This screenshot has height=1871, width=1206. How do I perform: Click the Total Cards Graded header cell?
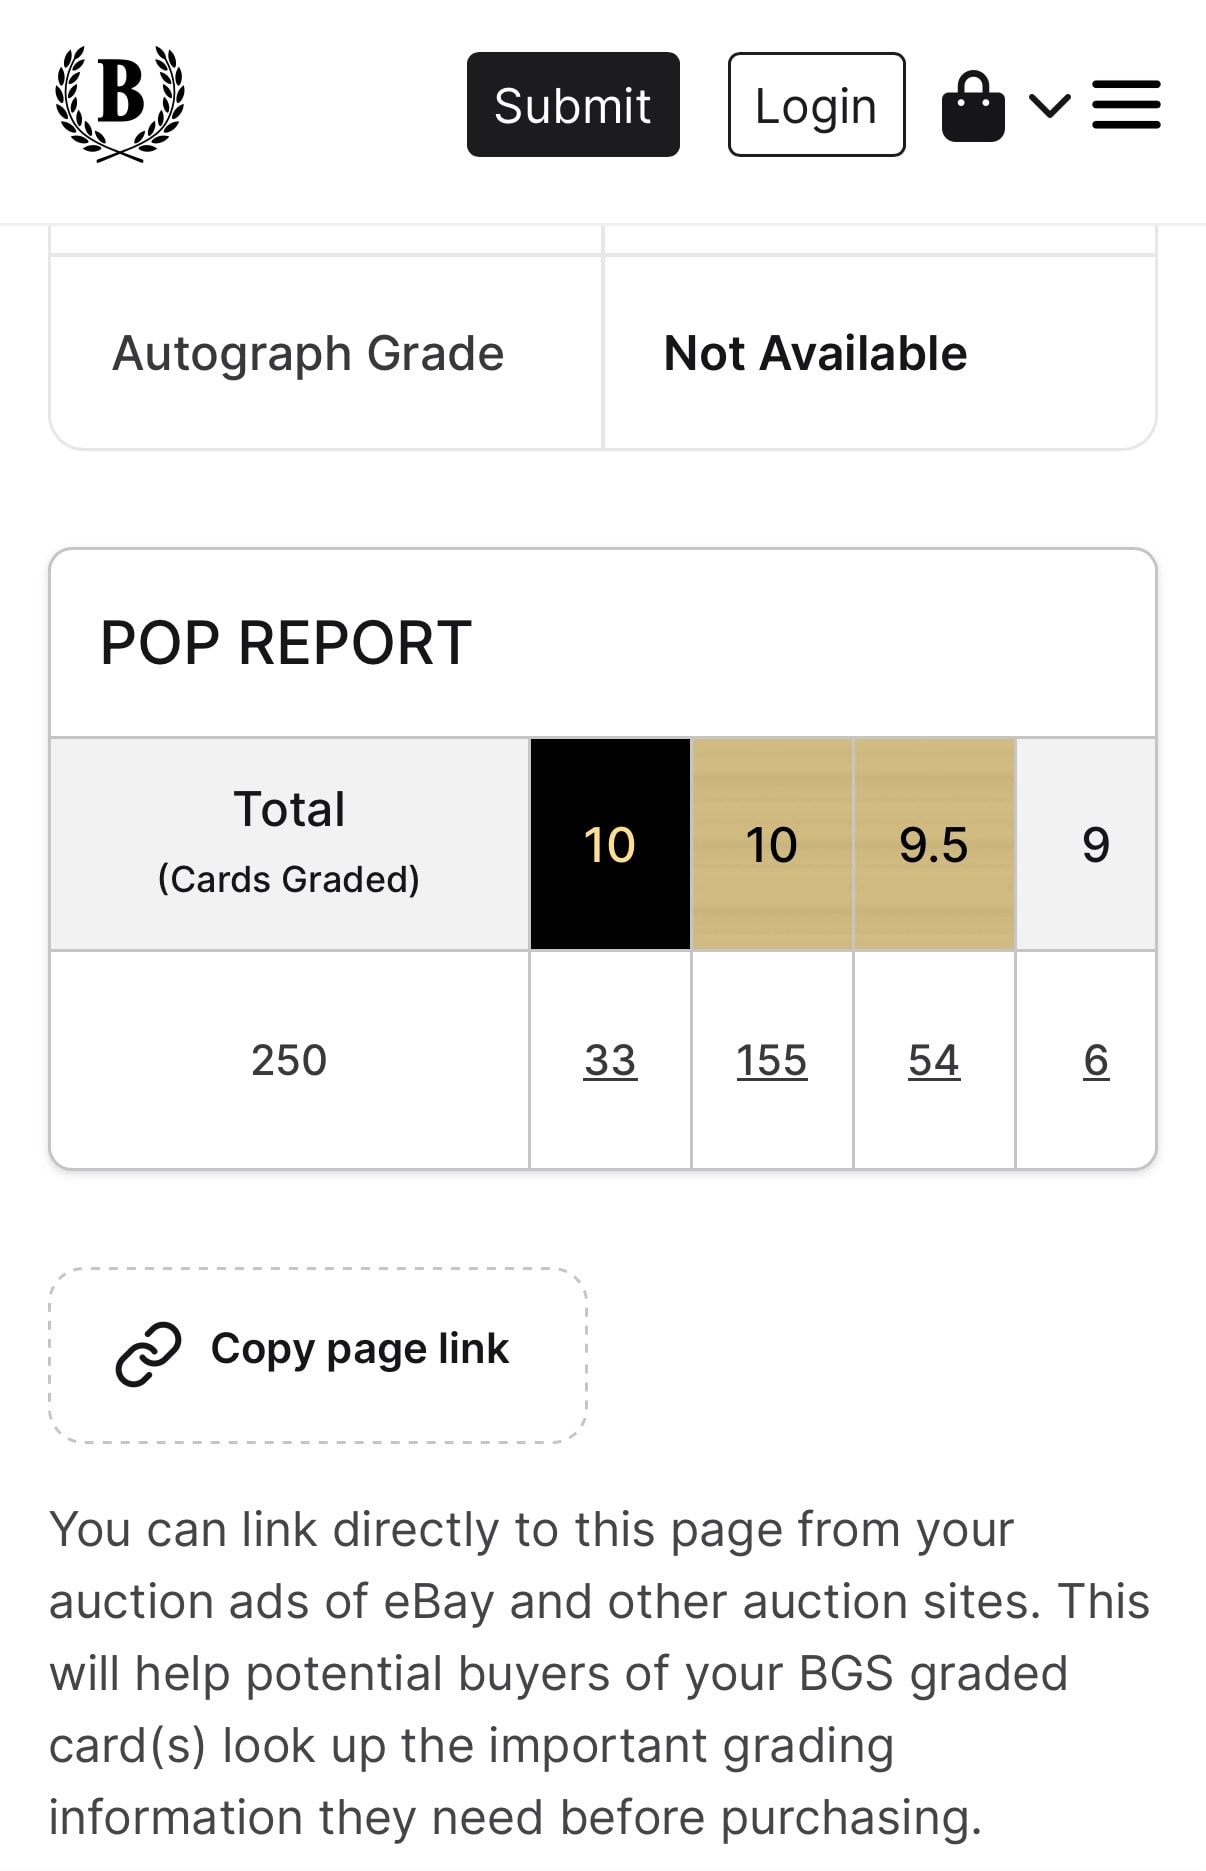click(x=289, y=844)
